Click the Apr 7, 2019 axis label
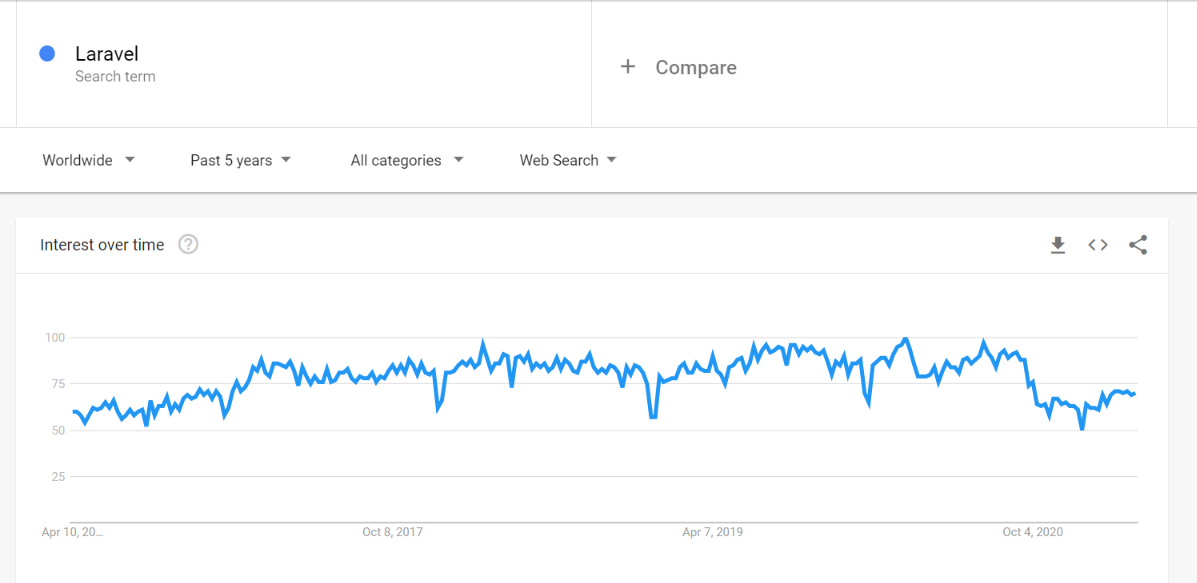 click(712, 532)
